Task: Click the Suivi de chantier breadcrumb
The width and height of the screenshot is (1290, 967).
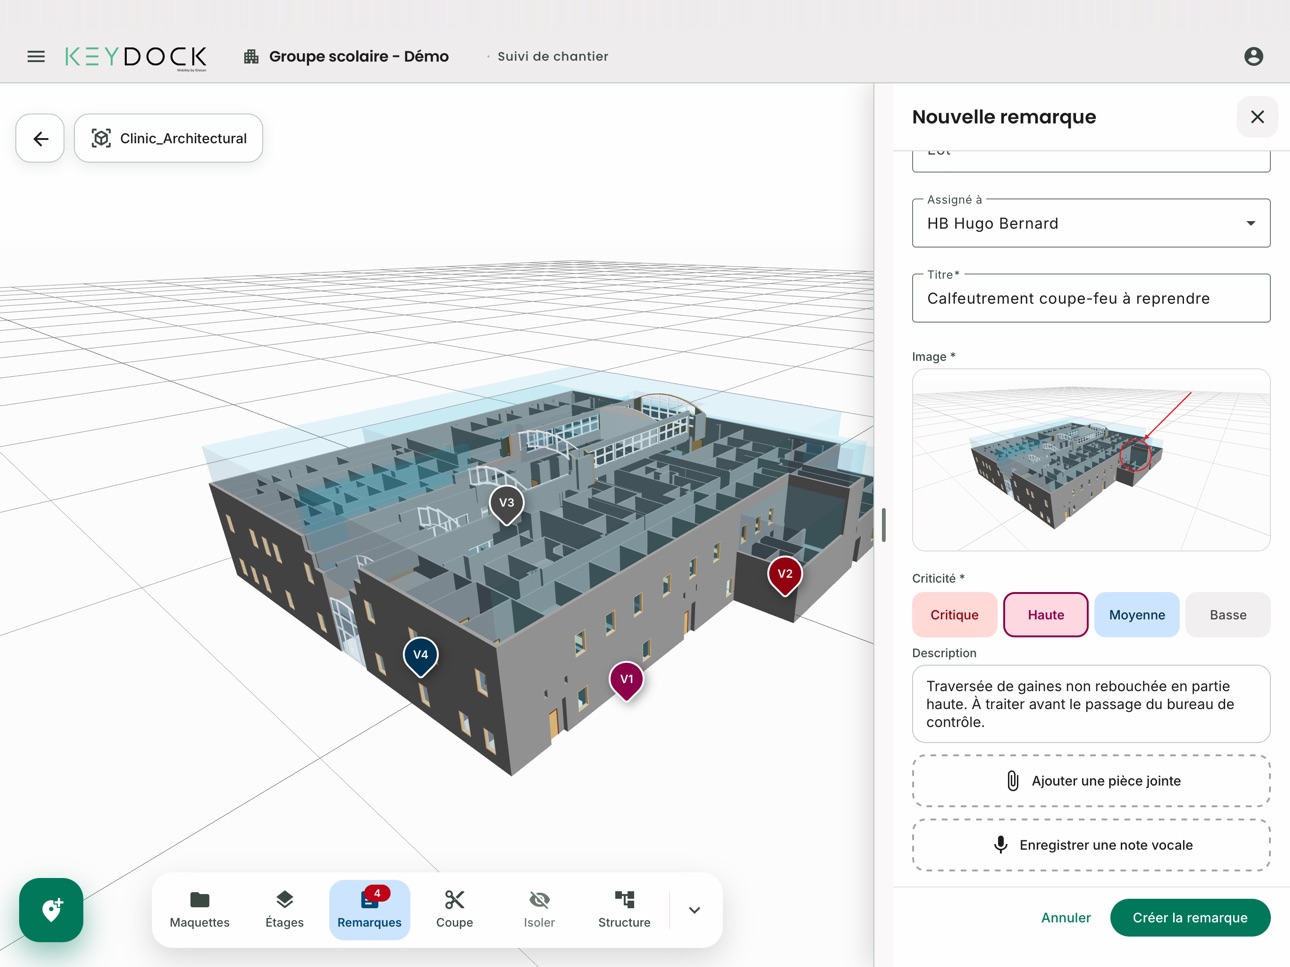Action: coord(553,57)
